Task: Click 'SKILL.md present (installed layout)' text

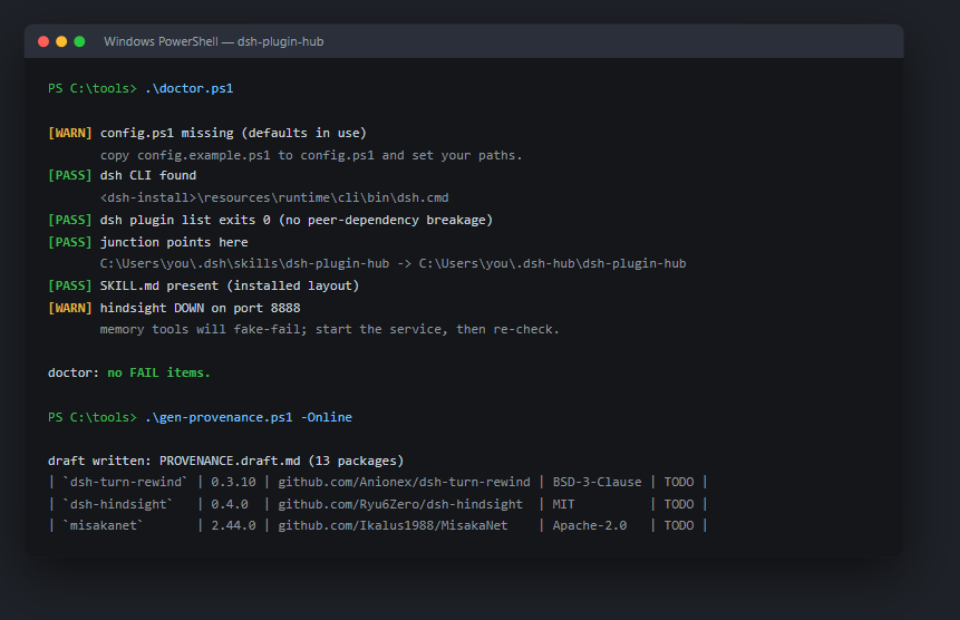Action: point(230,286)
